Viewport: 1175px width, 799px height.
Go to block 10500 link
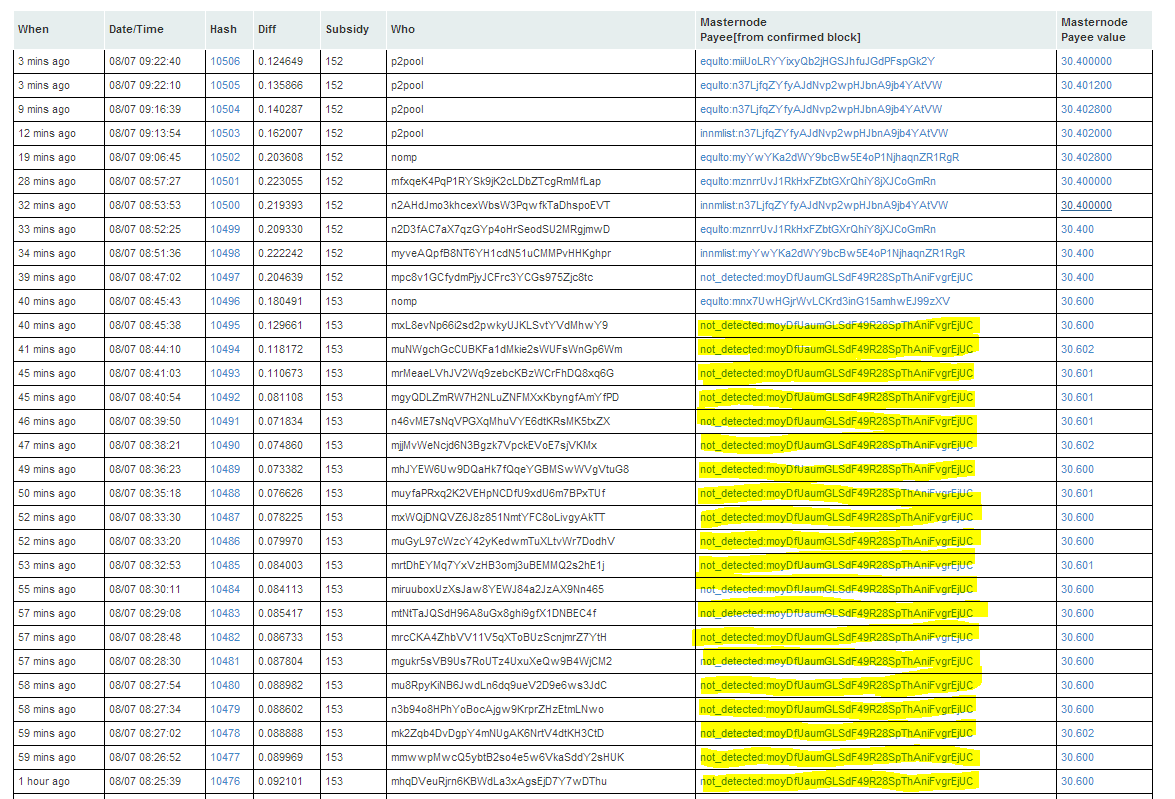pyautogui.click(x=225, y=205)
